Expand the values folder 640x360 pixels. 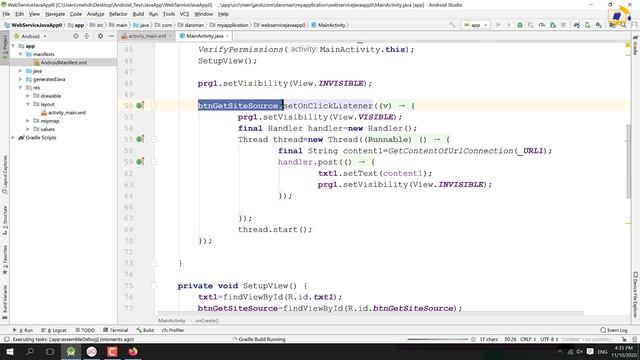pos(28,129)
